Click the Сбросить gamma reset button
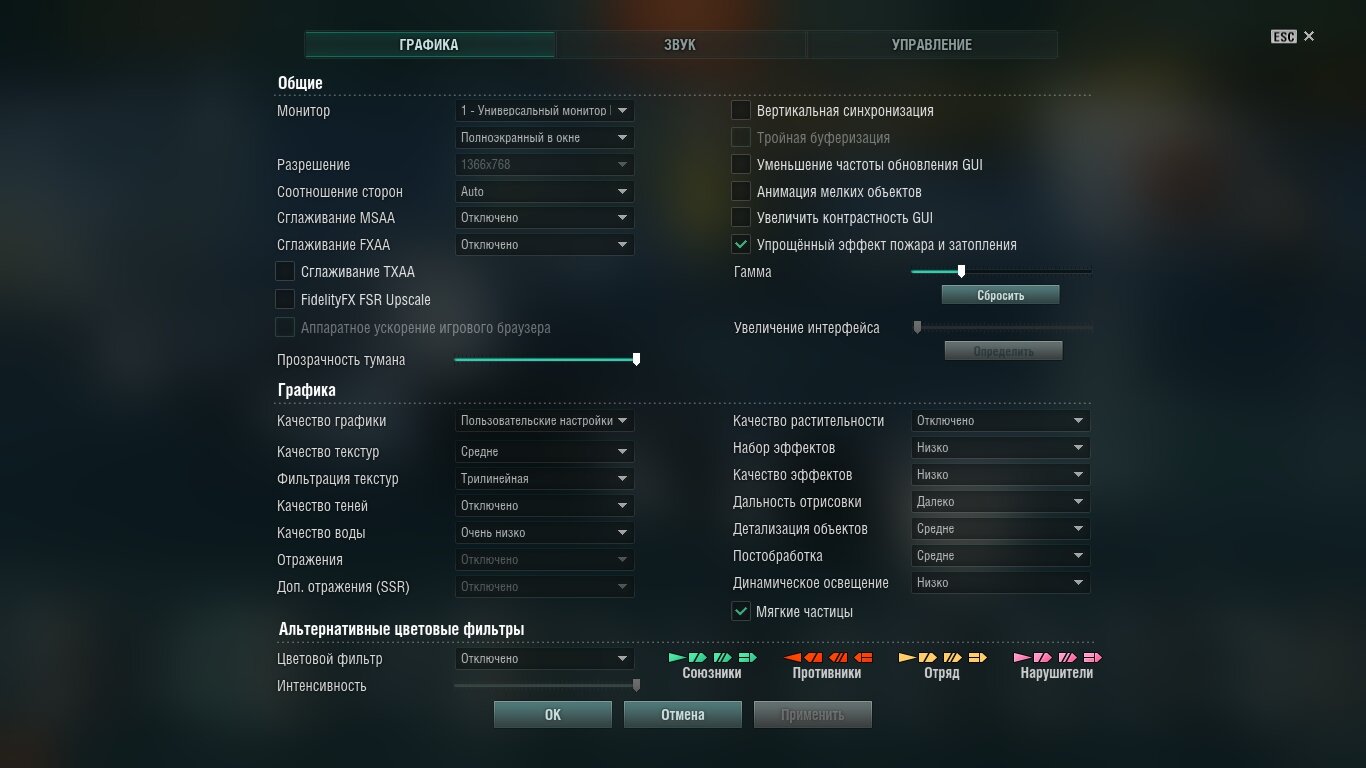 coord(1001,295)
